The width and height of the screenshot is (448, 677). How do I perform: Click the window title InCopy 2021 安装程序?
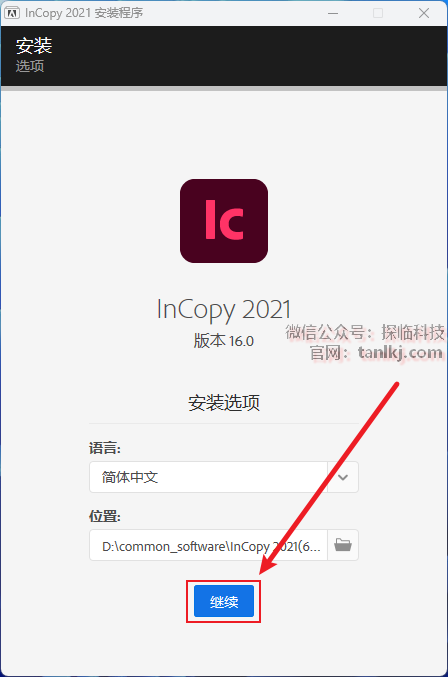tap(84, 13)
